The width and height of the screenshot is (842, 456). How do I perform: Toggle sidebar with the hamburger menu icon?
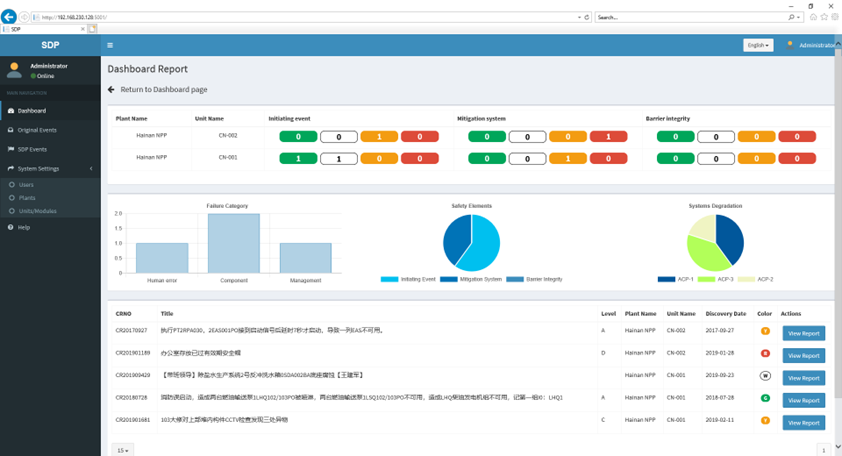(x=110, y=45)
